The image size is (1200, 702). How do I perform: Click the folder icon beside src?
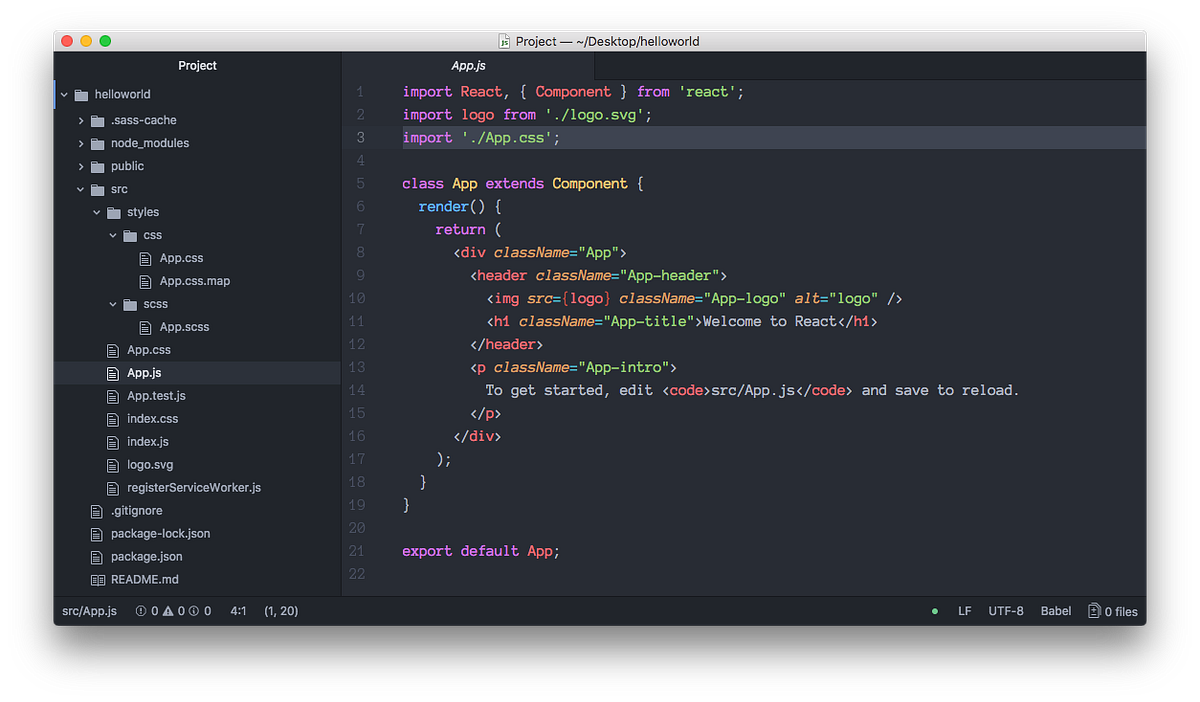(x=100, y=189)
